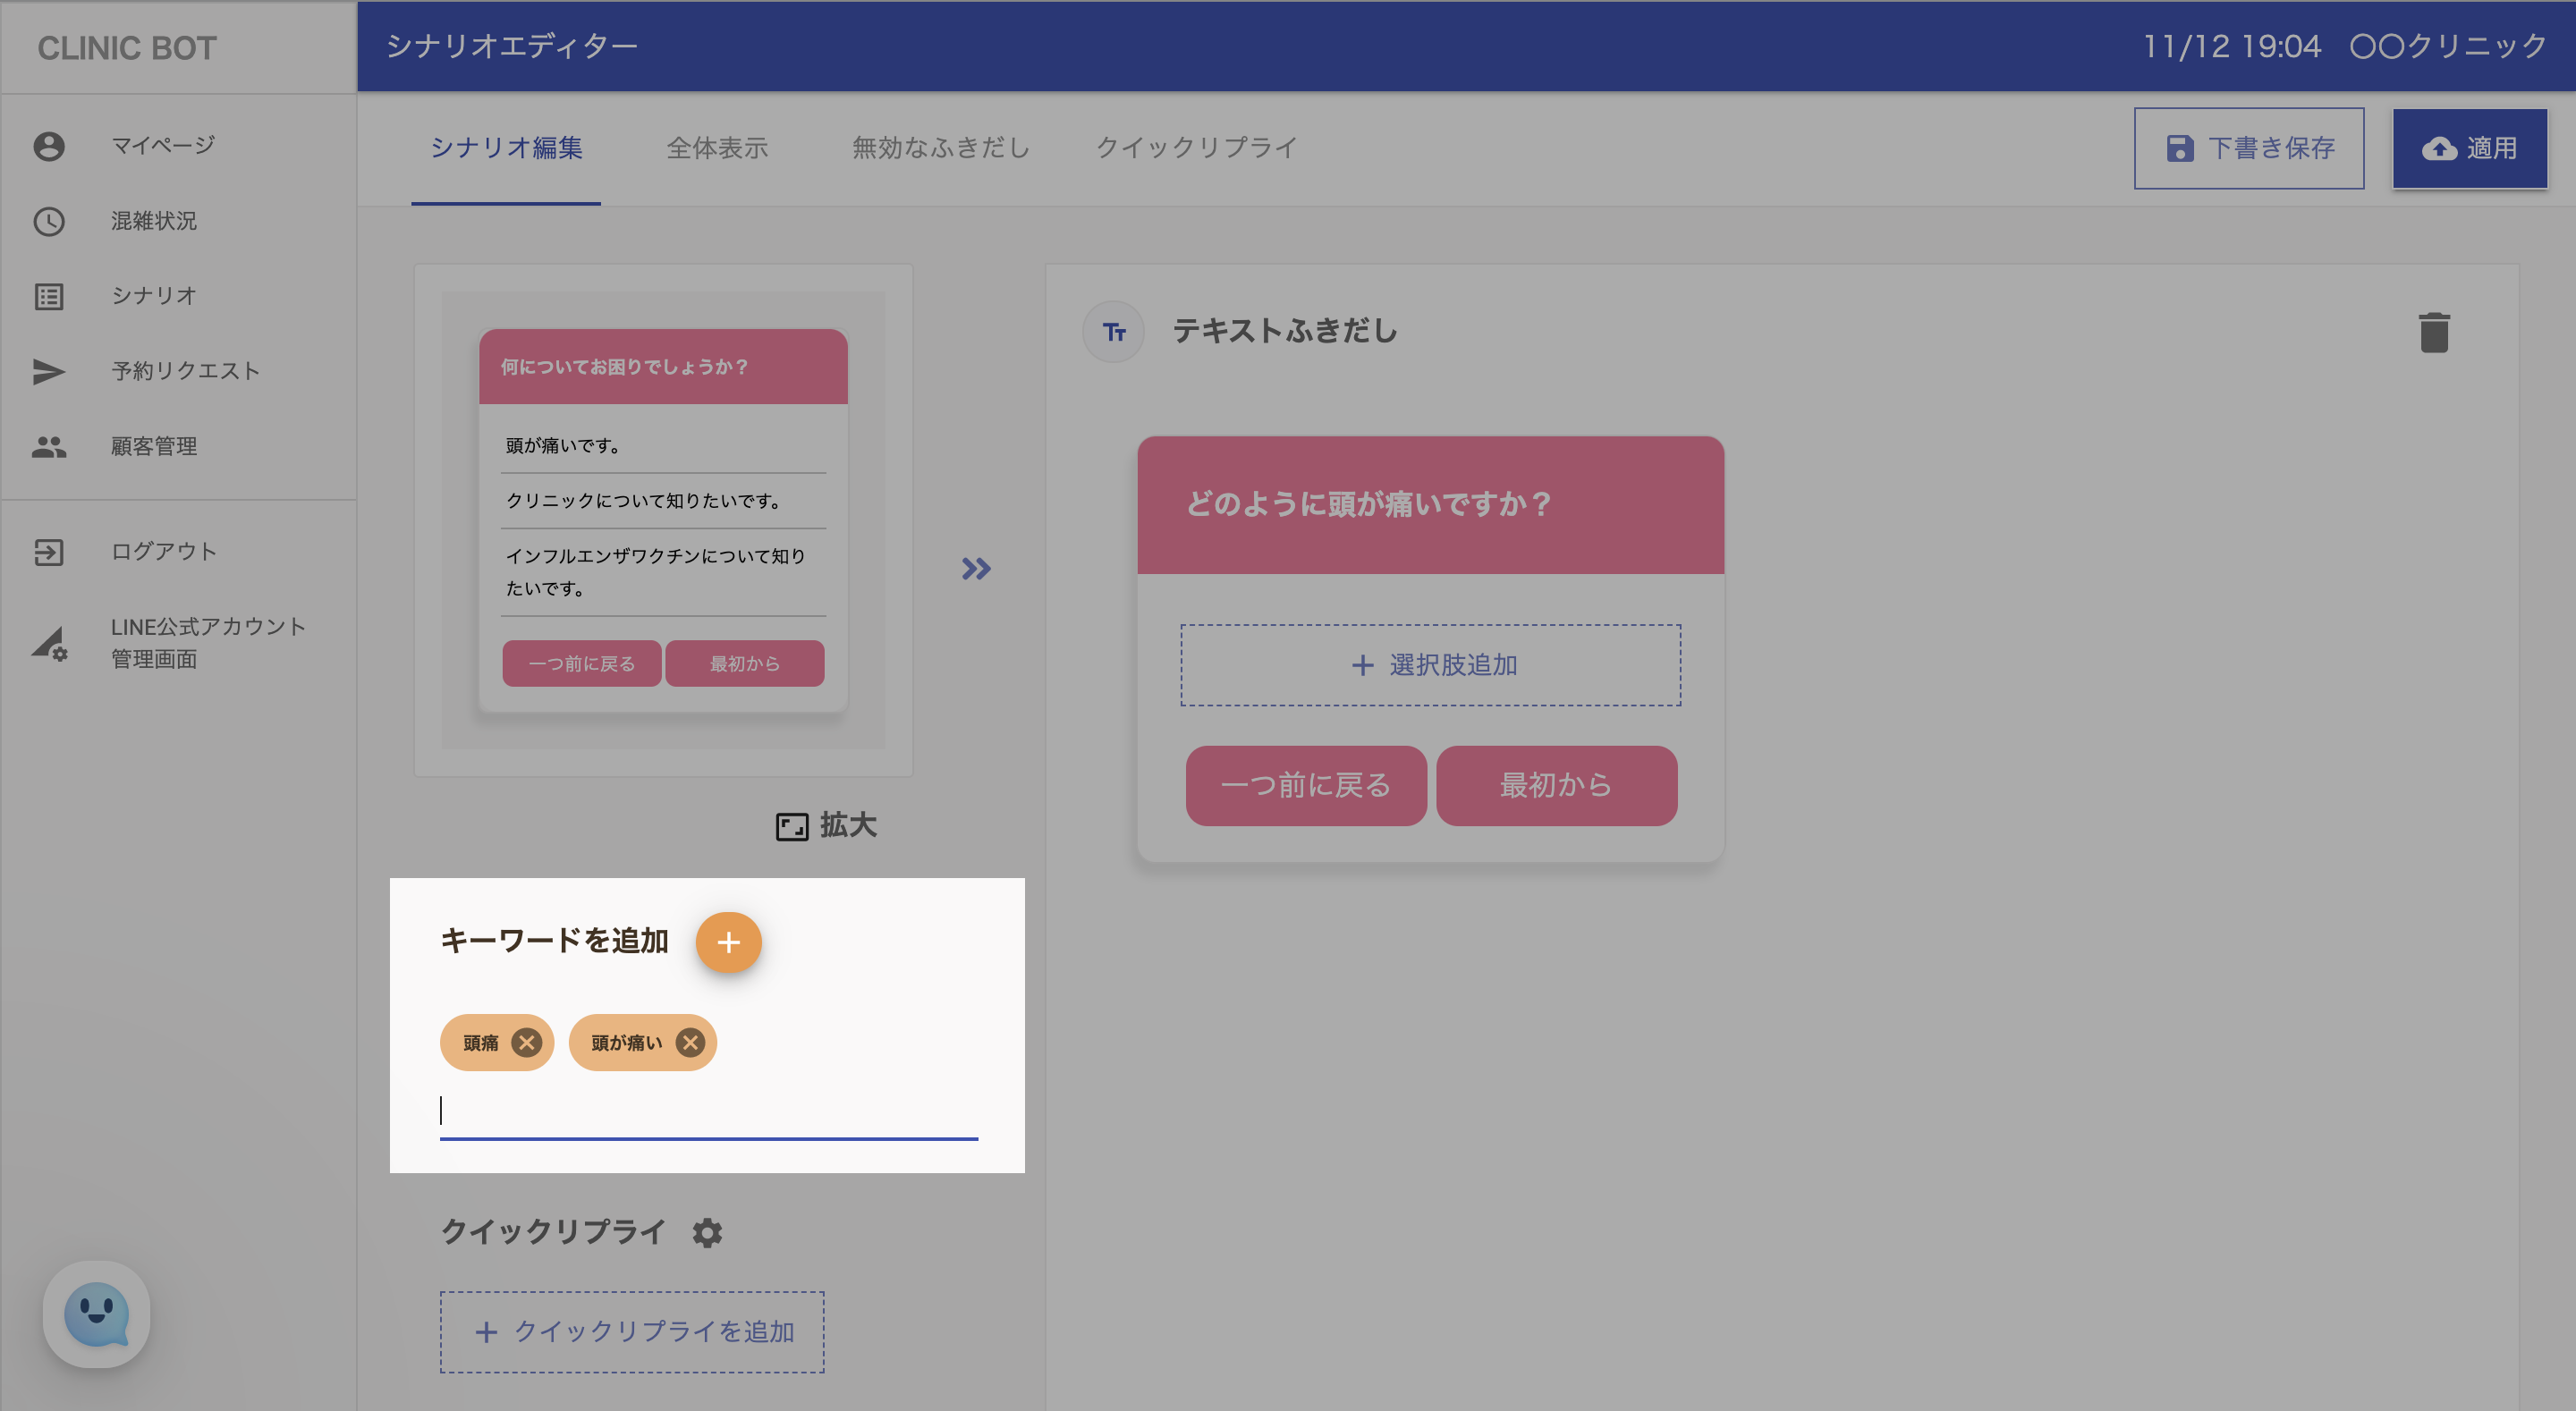This screenshot has width=2576, height=1411.
Task: Click ログアウト in sidebar
Action: click(163, 552)
